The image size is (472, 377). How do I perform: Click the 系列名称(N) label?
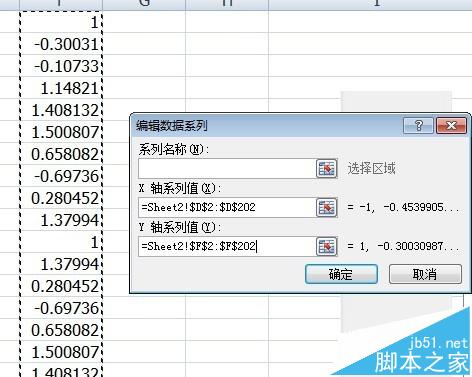(x=173, y=149)
